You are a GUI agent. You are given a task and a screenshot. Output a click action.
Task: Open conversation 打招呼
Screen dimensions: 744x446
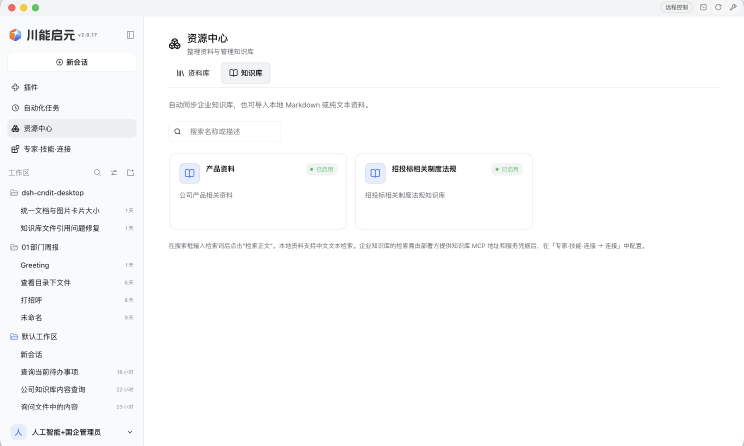pos(72,300)
